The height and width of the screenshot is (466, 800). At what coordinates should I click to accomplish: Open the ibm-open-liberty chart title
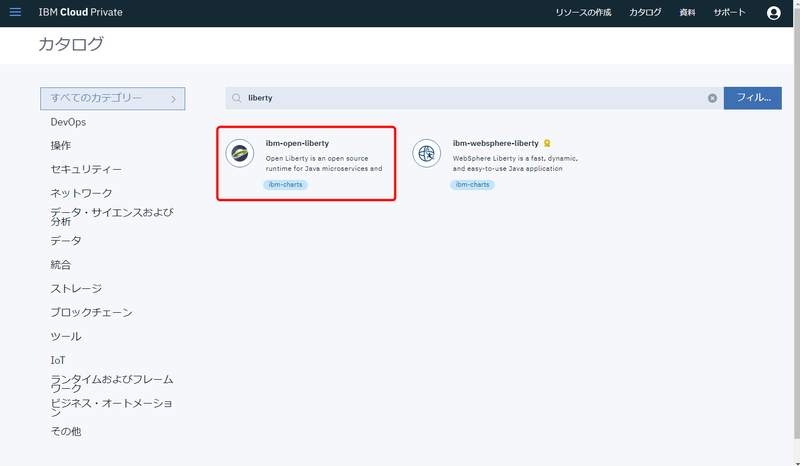click(297, 143)
